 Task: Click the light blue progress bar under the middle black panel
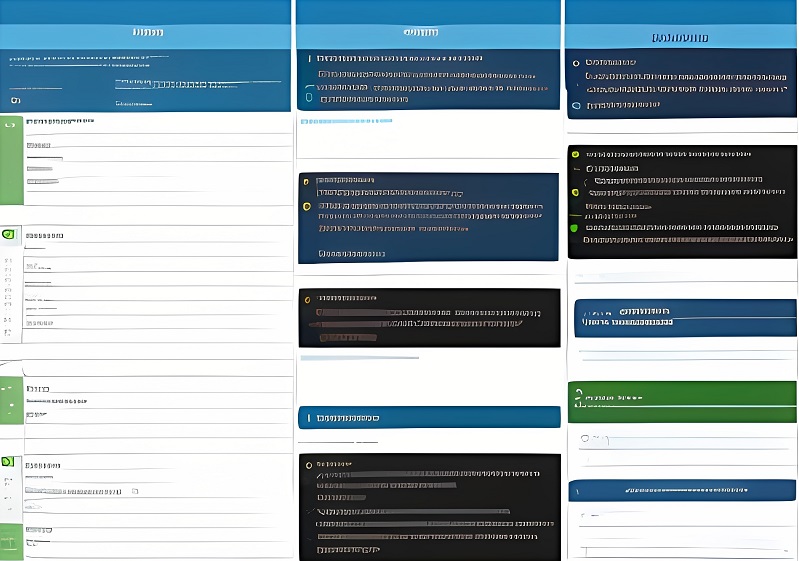(359, 357)
